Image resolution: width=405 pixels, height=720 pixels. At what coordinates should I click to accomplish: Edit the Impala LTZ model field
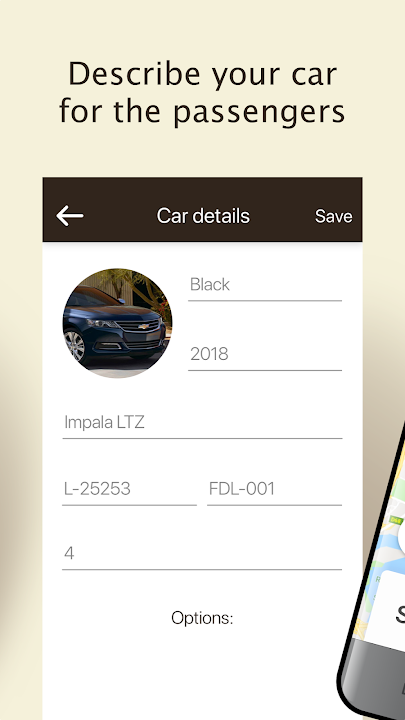coord(202,423)
